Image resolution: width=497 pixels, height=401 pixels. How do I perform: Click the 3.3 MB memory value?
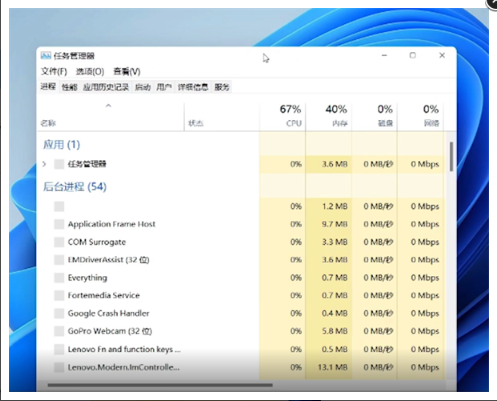(335, 242)
